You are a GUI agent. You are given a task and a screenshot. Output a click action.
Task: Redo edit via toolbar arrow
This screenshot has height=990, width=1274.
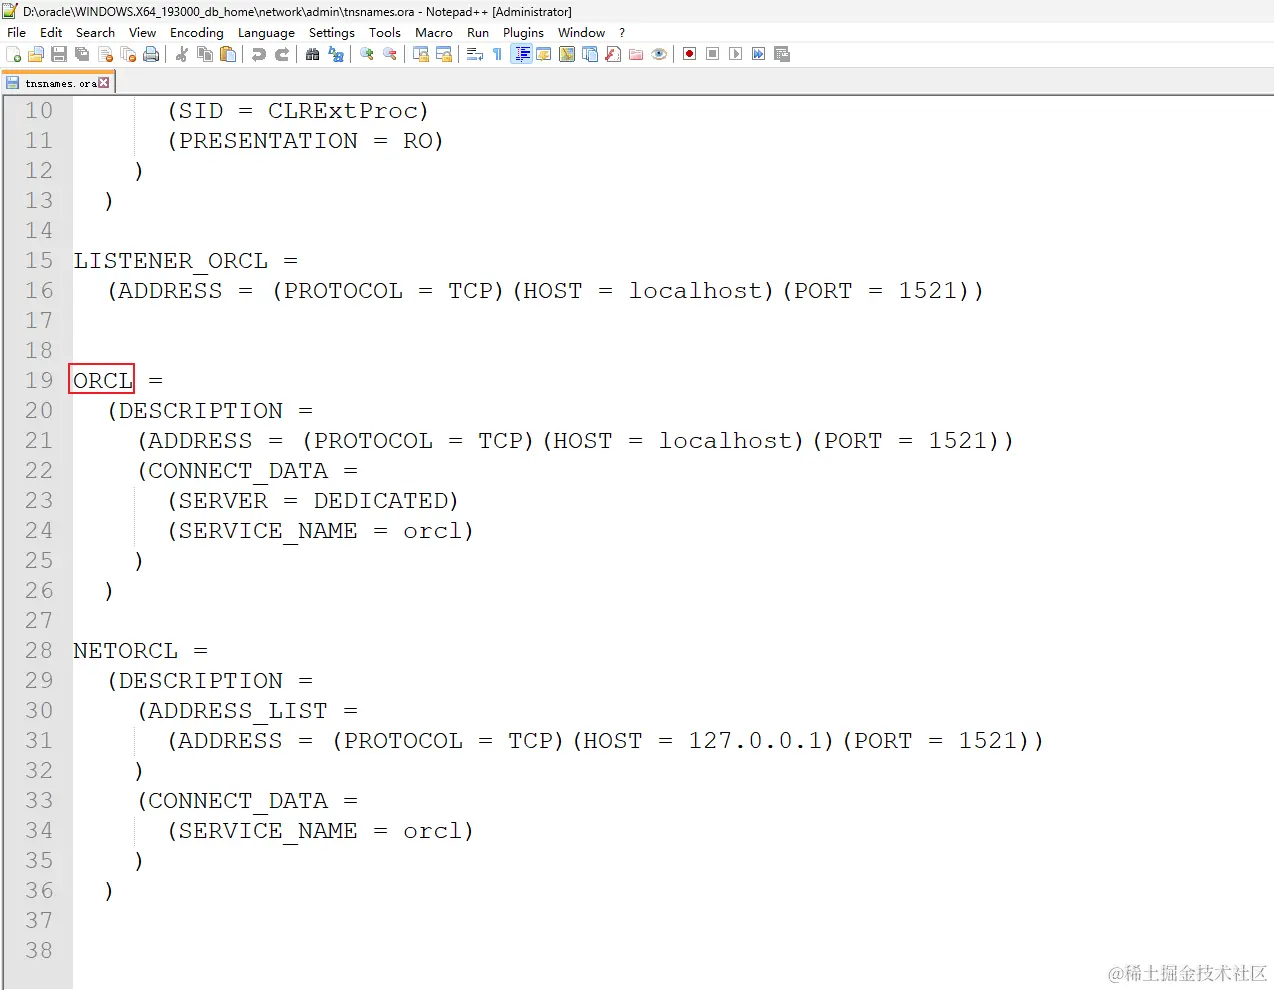coord(282,54)
